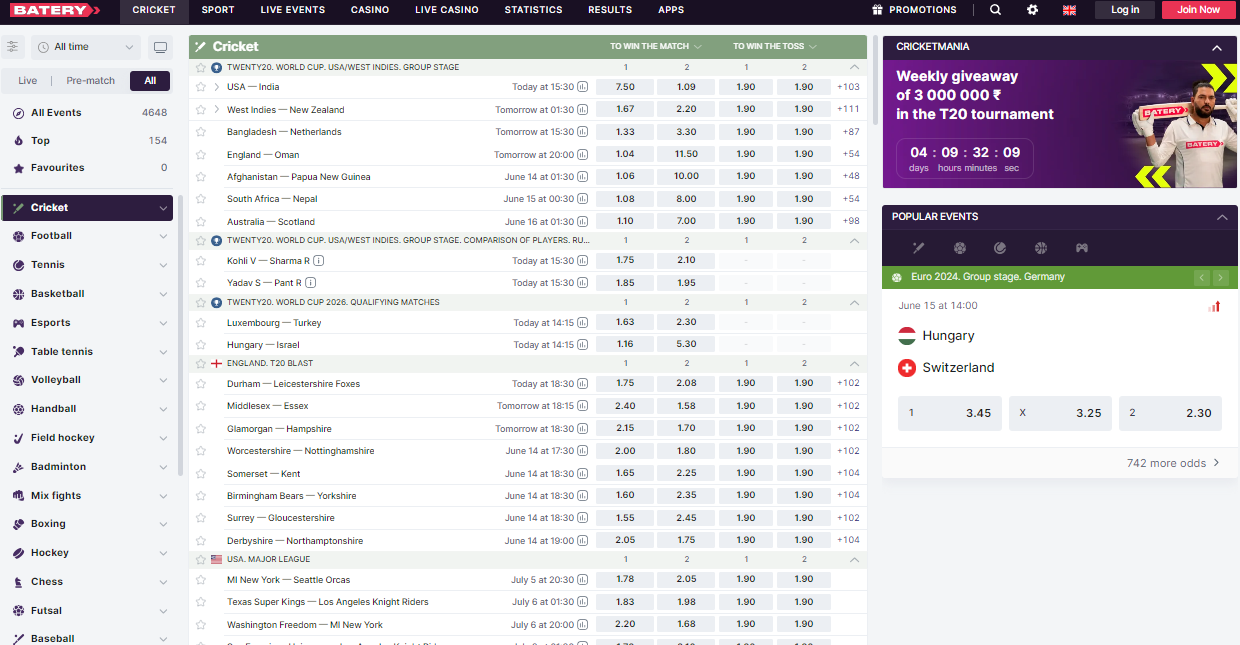Image resolution: width=1240 pixels, height=645 pixels.
Task: Open the To Win The Match market dropdown
Action: point(656,47)
